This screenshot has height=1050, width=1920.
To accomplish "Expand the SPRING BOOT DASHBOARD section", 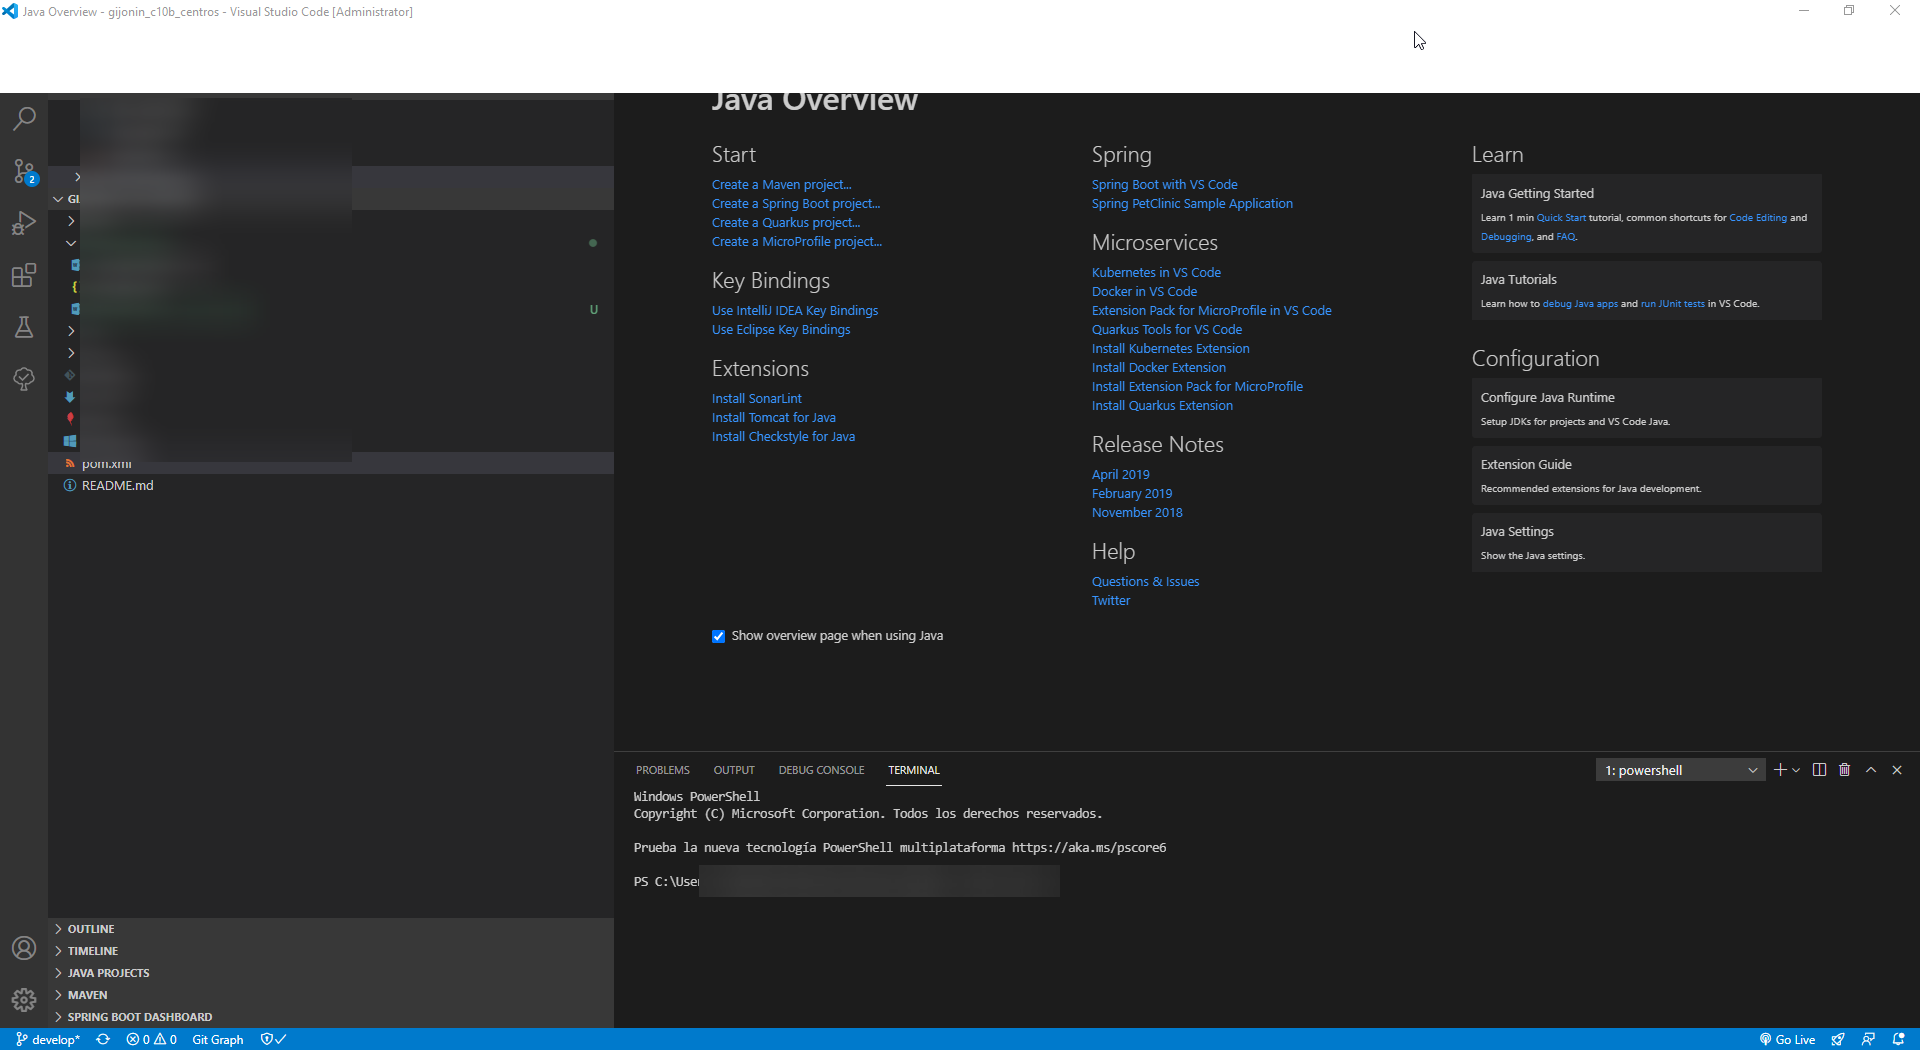I will pos(139,1016).
